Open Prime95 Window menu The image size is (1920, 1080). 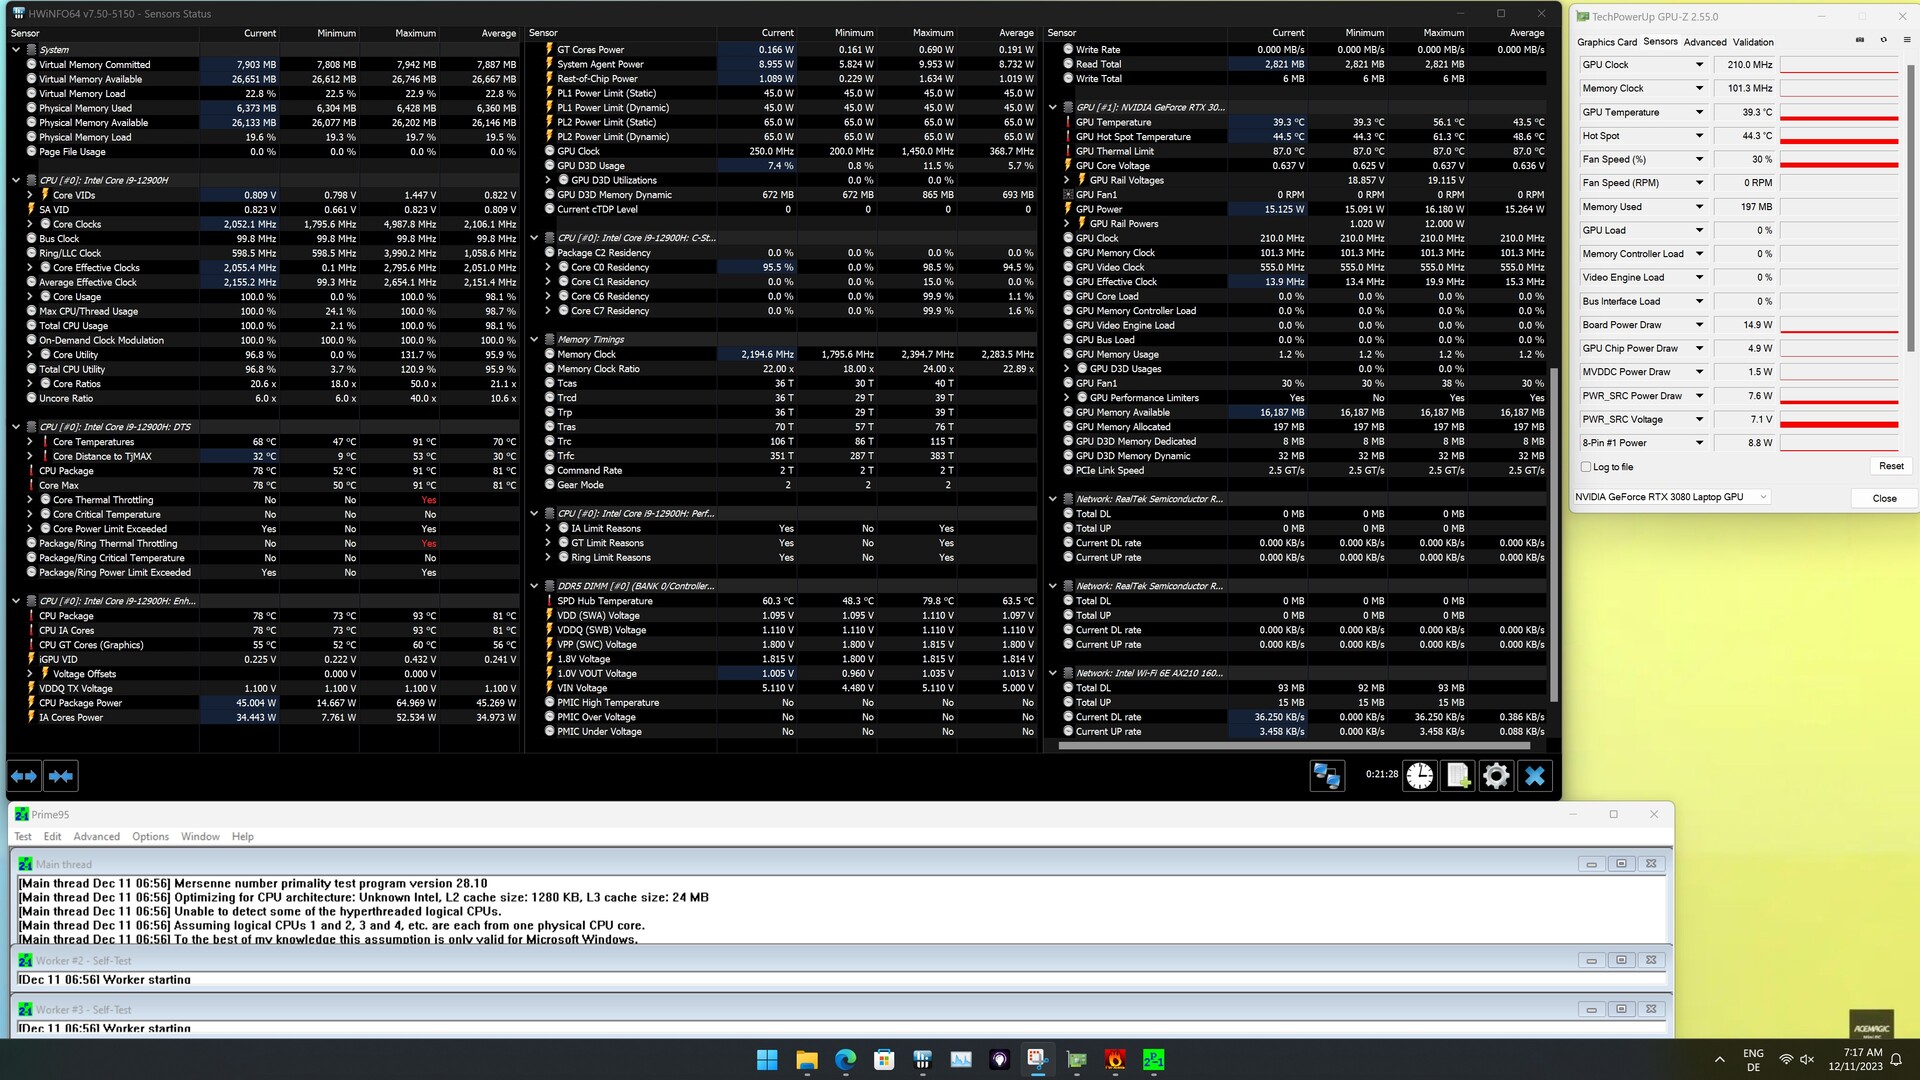200,837
